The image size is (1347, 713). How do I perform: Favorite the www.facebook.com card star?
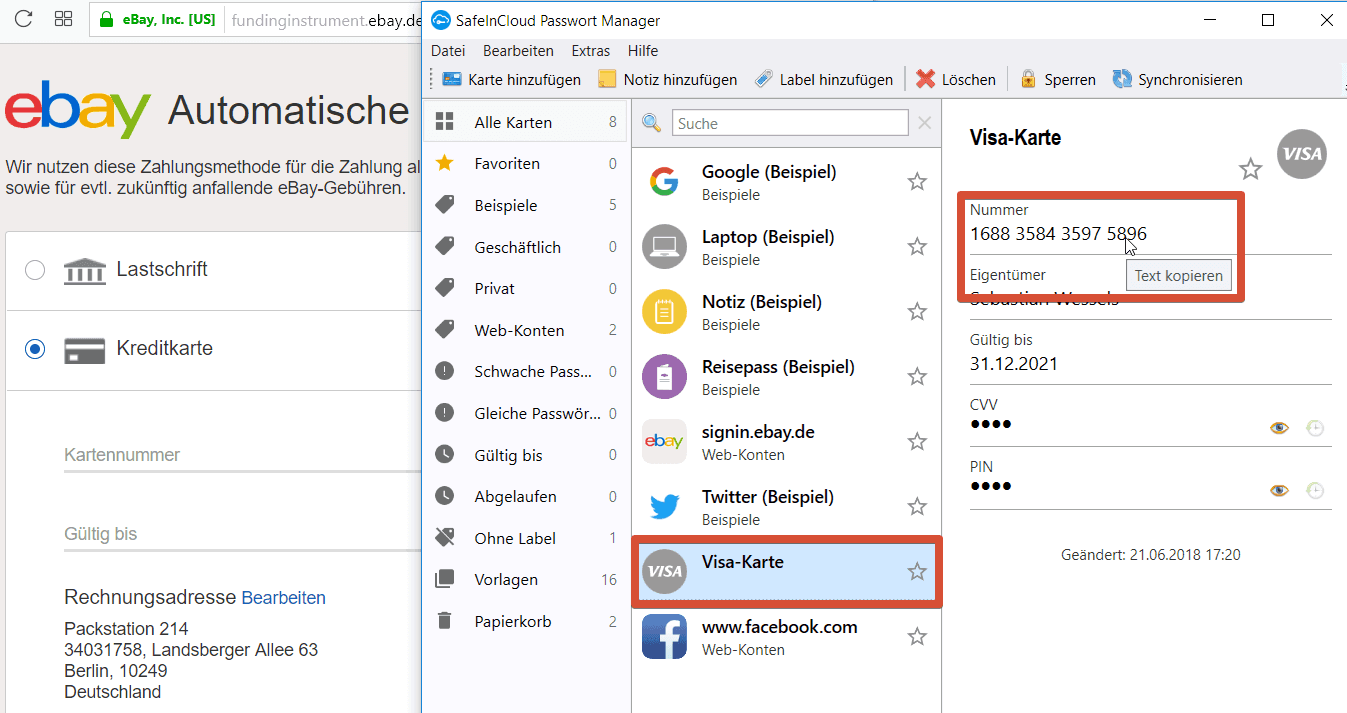pyautogui.click(x=917, y=636)
